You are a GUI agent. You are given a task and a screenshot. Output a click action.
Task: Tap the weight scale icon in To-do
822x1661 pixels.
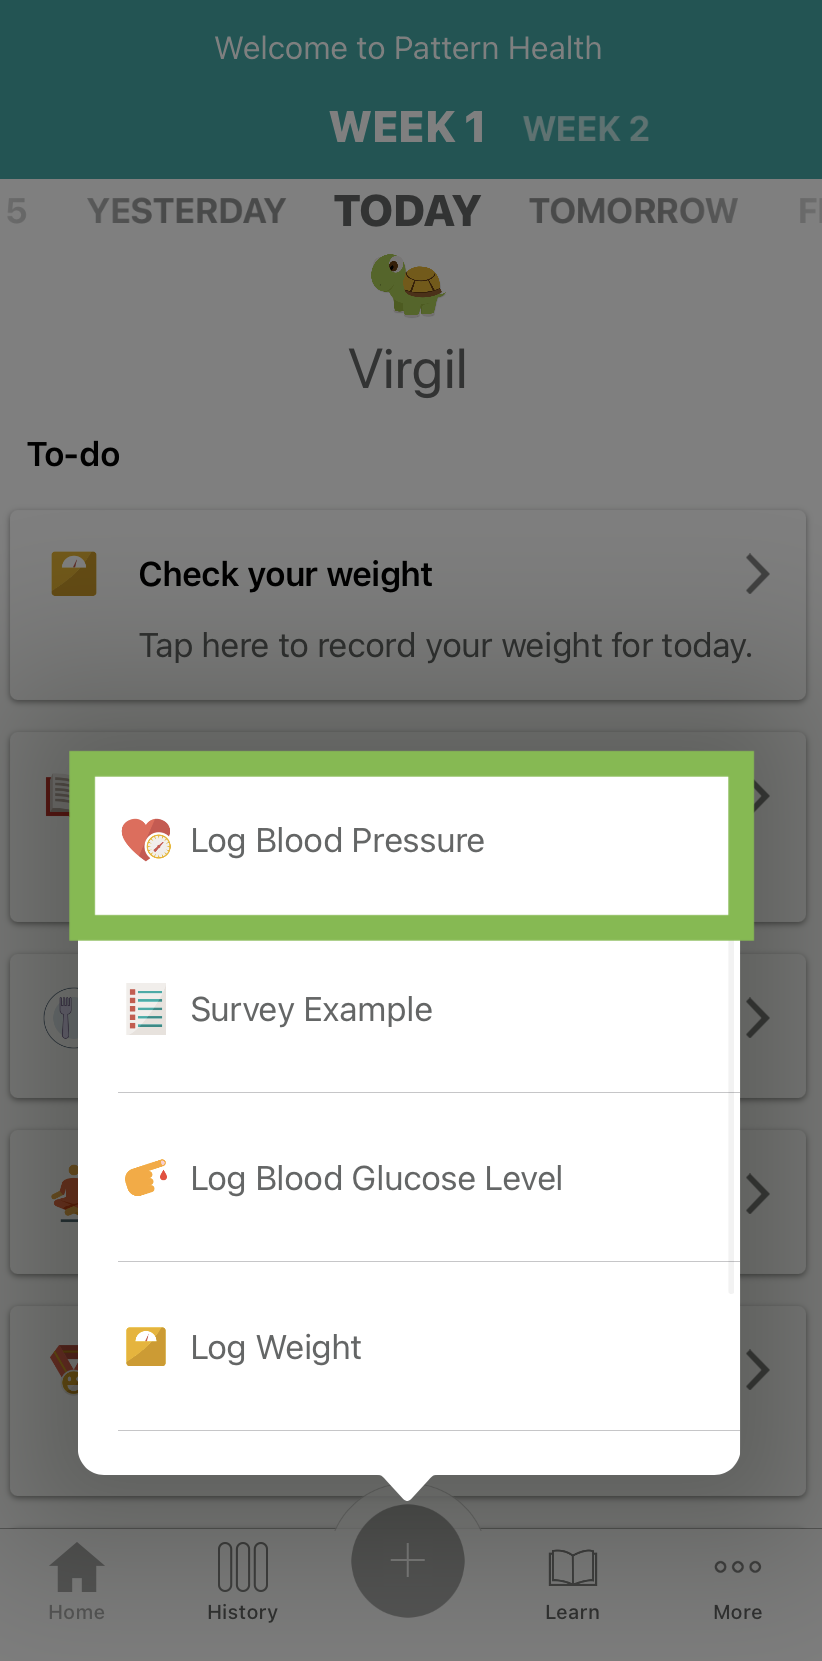pyautogui.click(x=74, y=574)
